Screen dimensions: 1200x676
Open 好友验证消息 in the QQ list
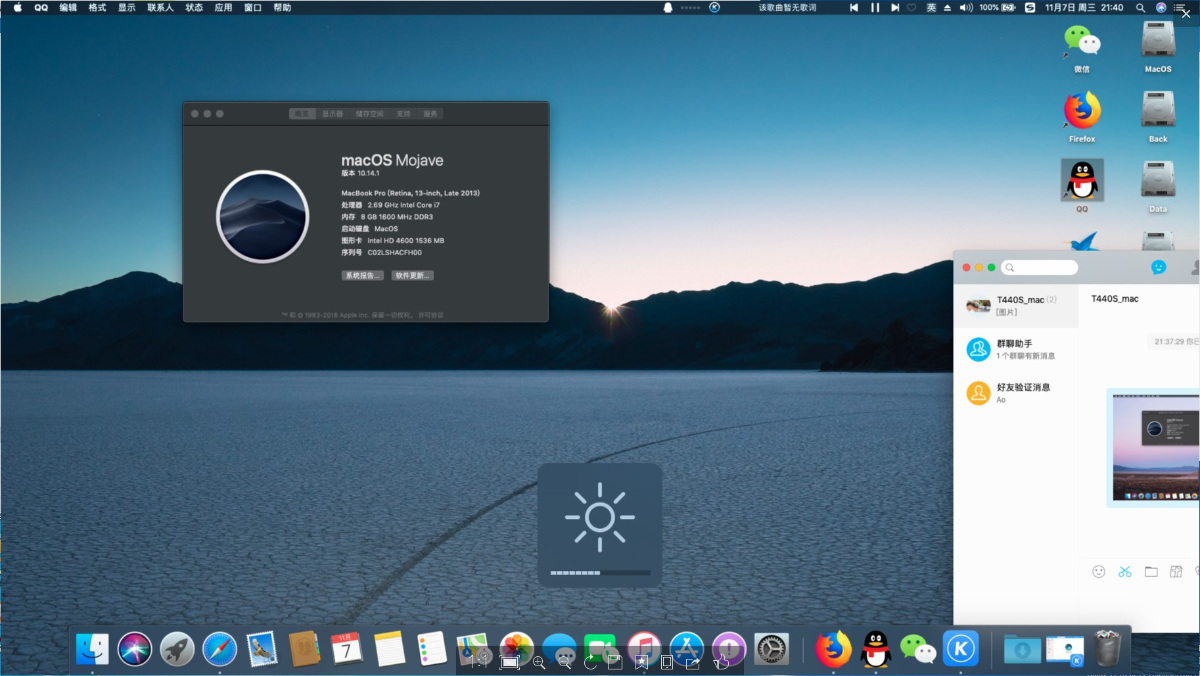click(x=1016, y=393)
